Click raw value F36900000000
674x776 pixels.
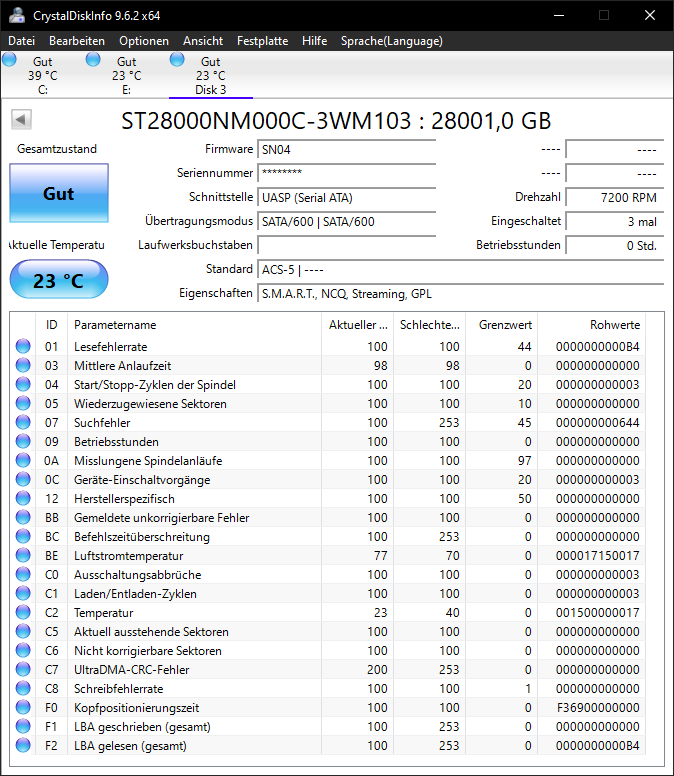click(x=598, y=708)
